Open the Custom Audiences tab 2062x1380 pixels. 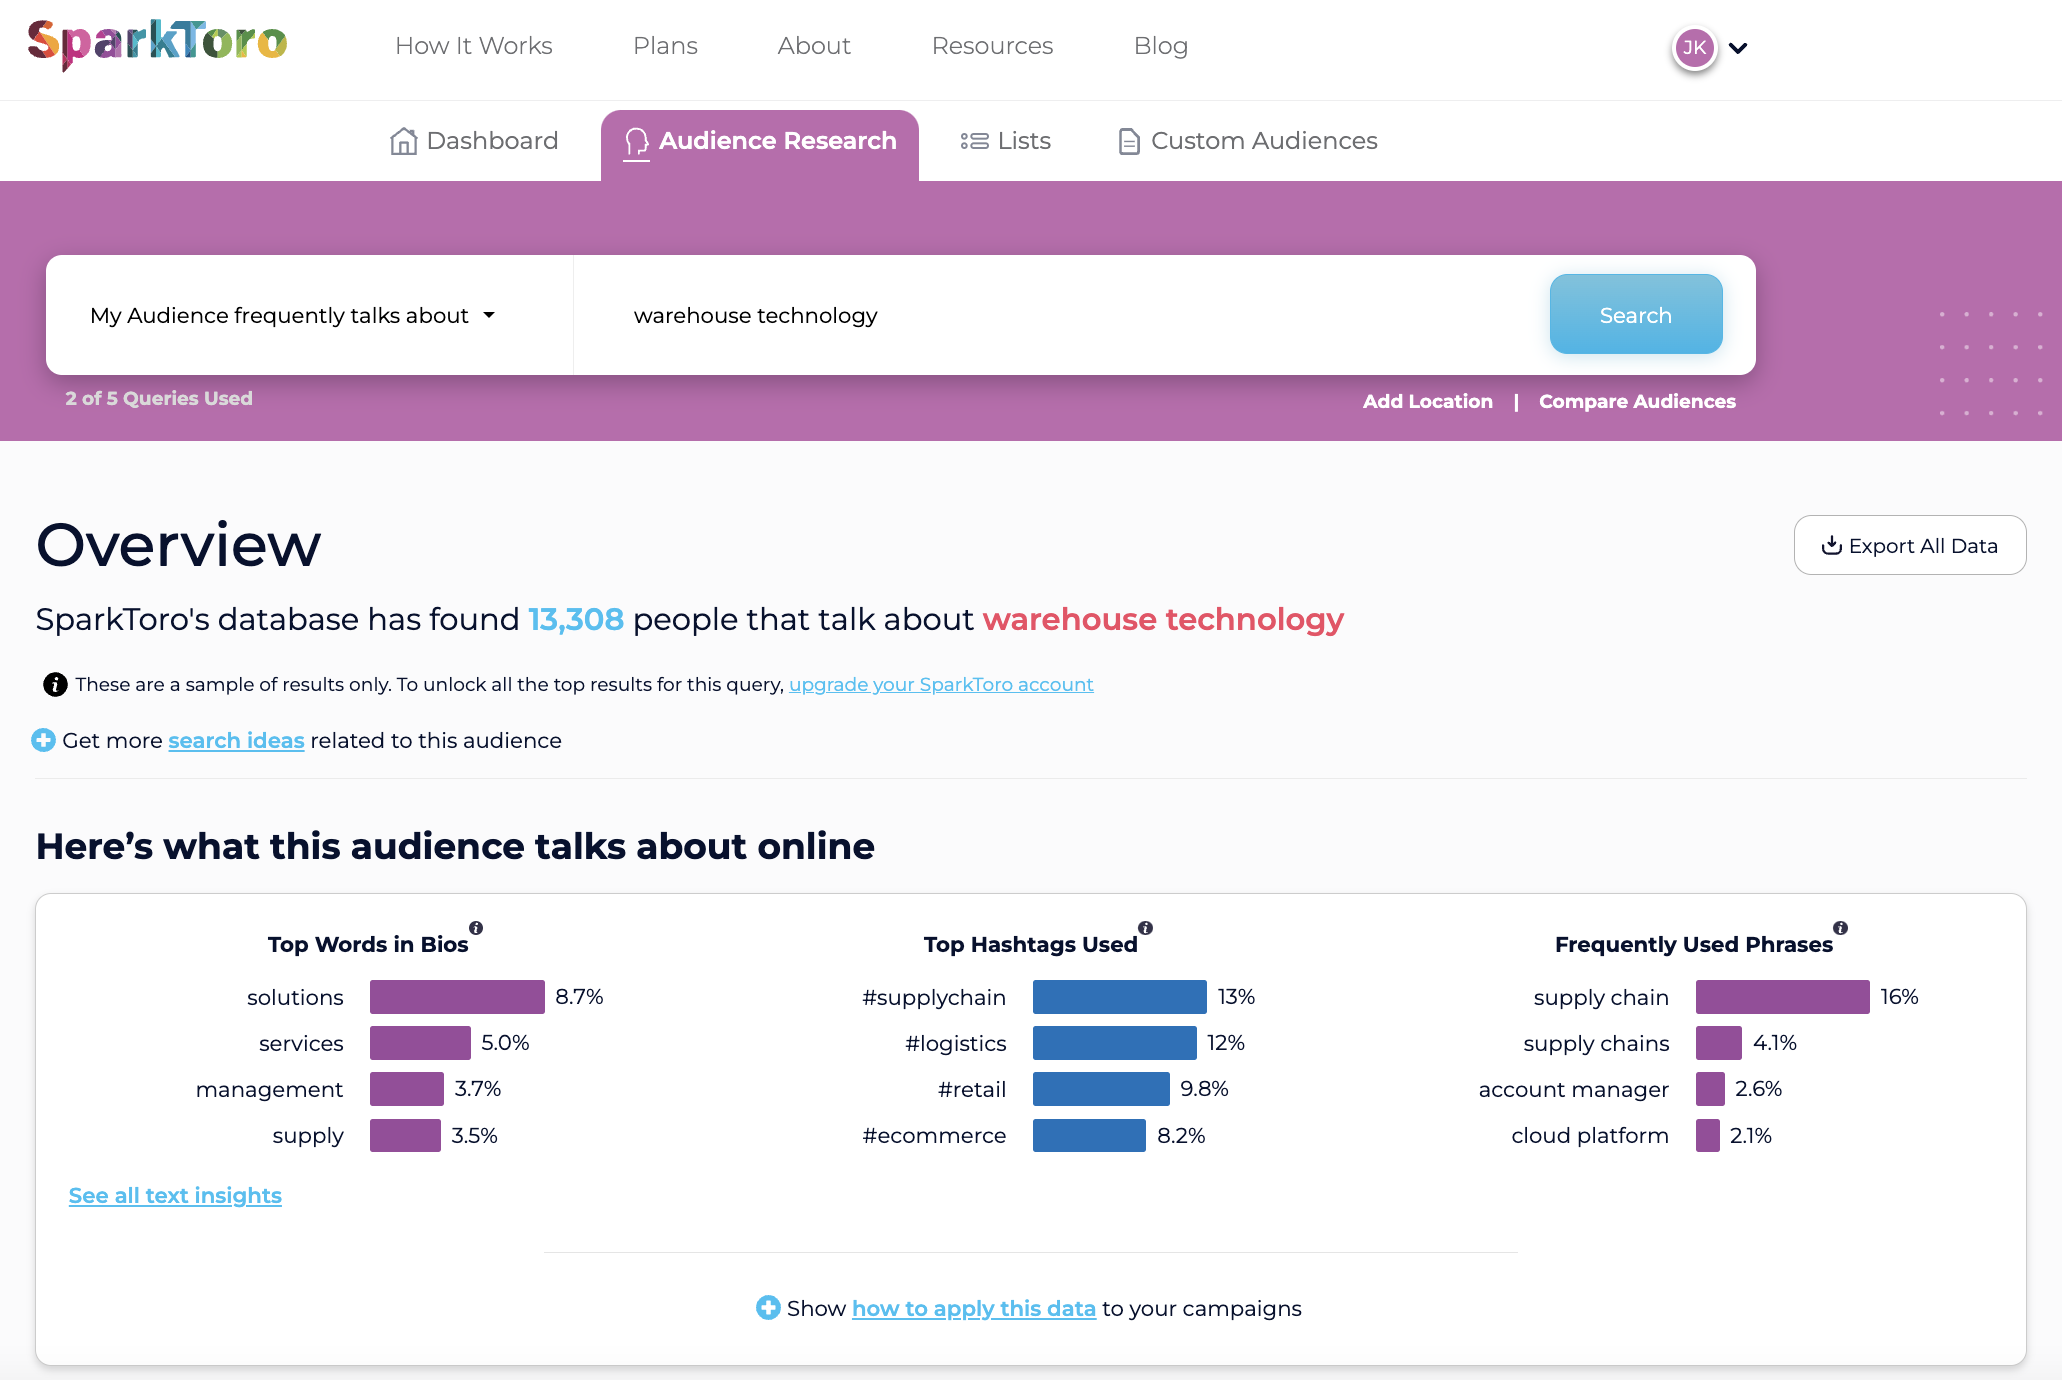[x=1247, y=141]
